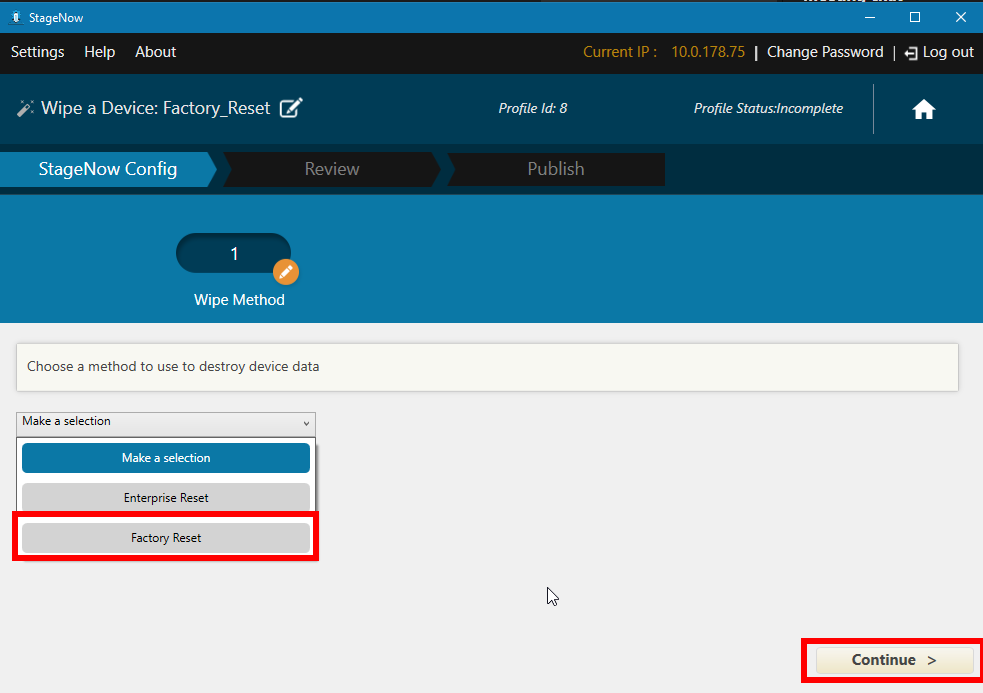
Task: Switch to the Review tab
Action: [331, 169]
